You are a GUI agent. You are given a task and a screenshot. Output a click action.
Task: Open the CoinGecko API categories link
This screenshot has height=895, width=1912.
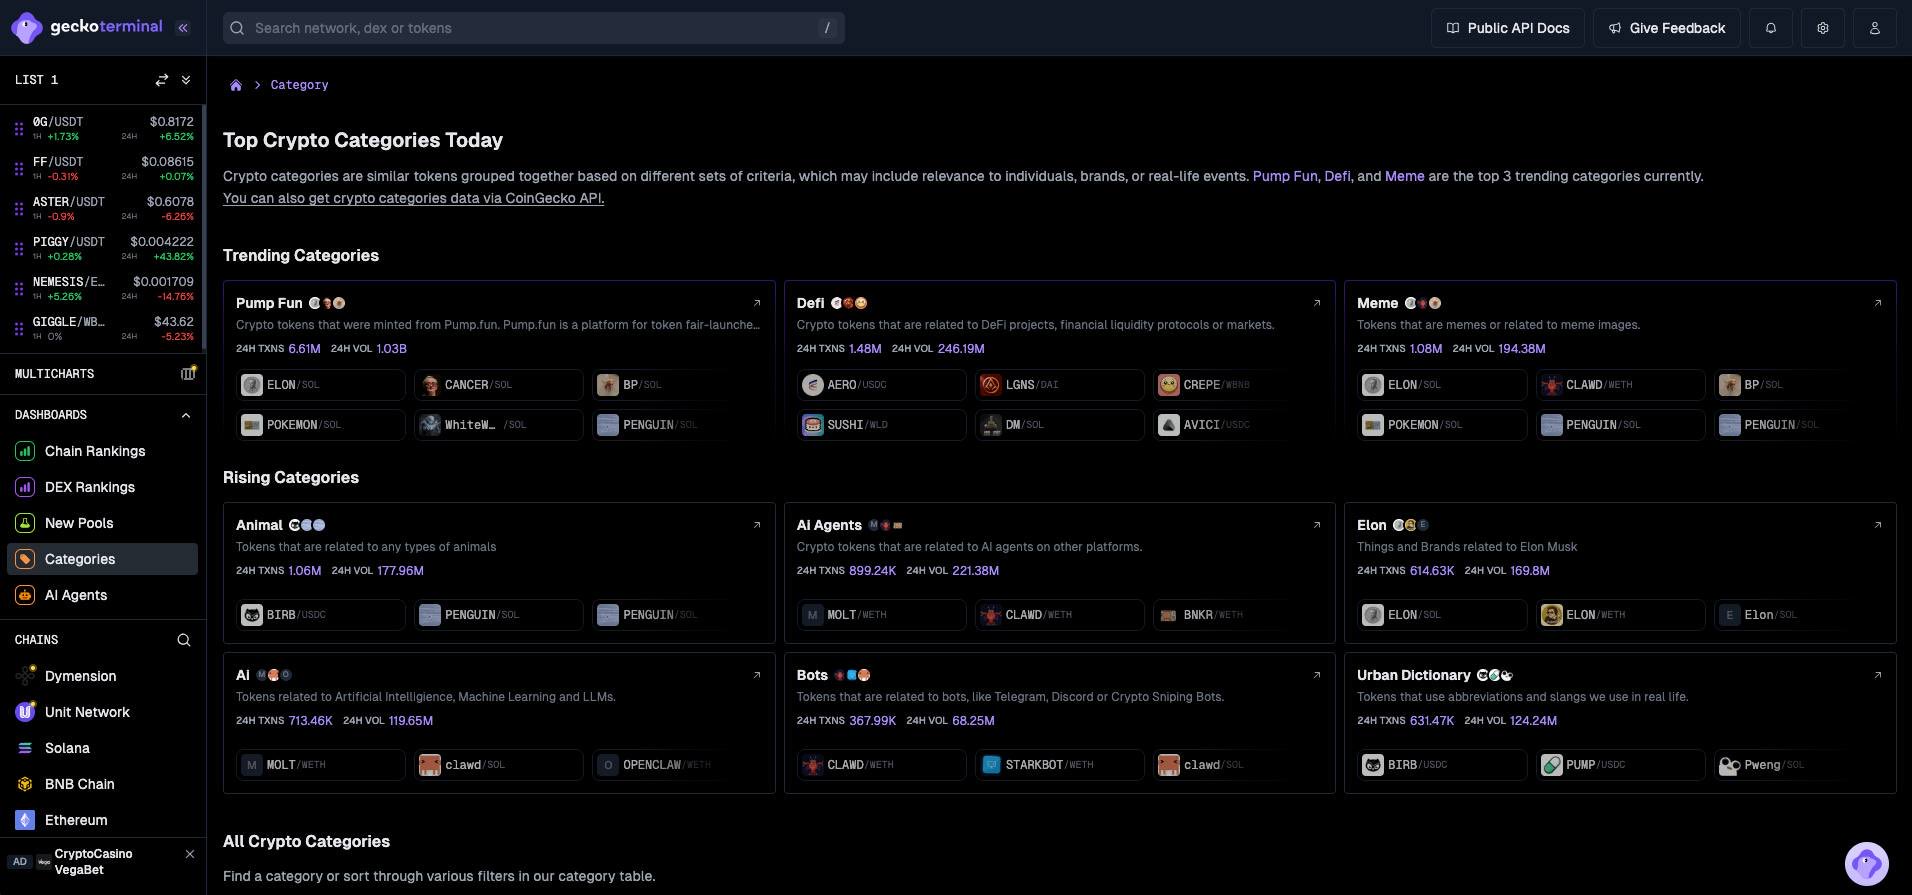413,198
